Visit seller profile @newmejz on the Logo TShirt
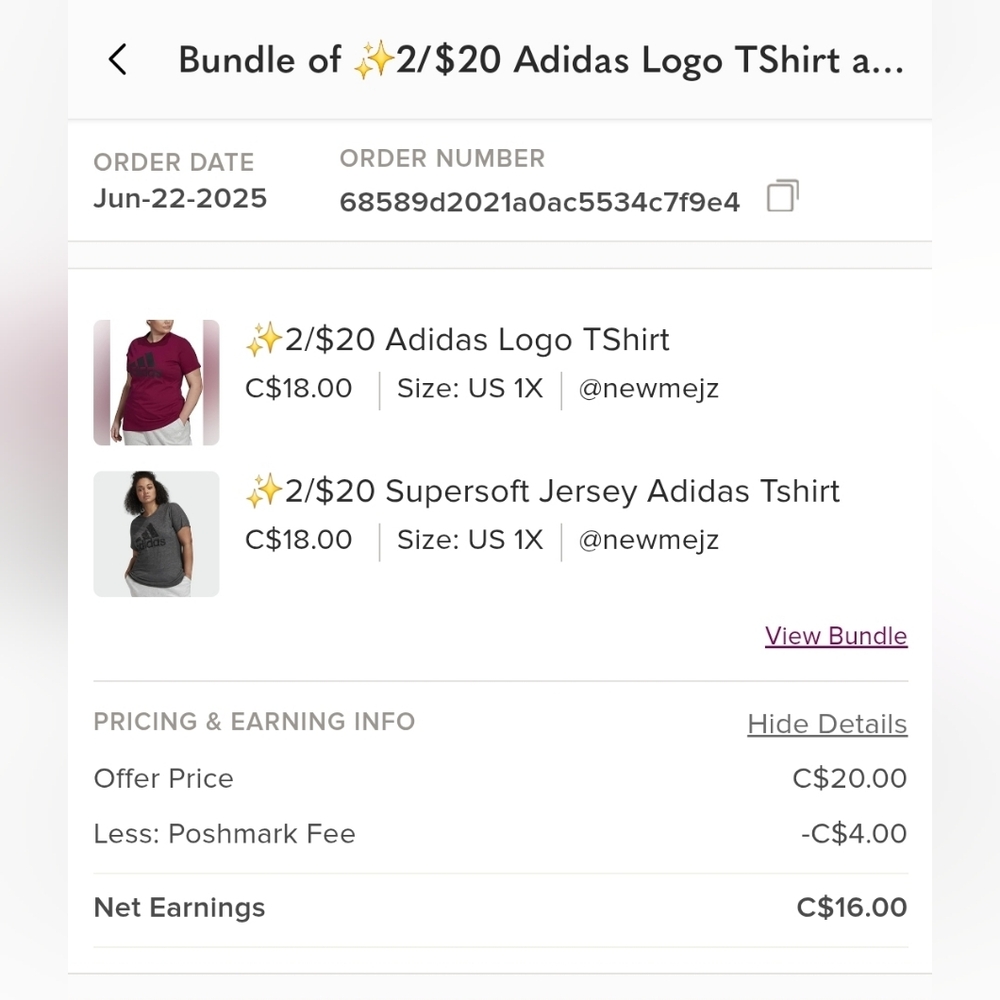 pyautogui.click(x=648, y=388)
